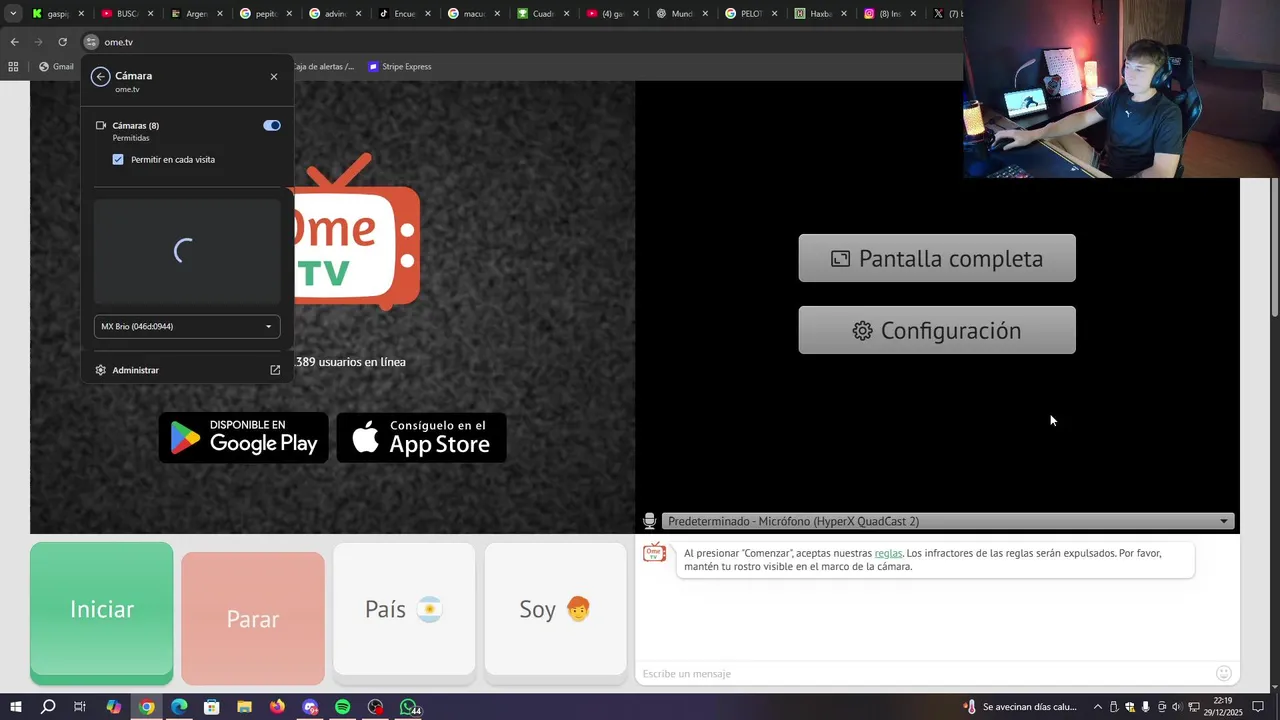Click Pantalla completa button

point(937,258)
